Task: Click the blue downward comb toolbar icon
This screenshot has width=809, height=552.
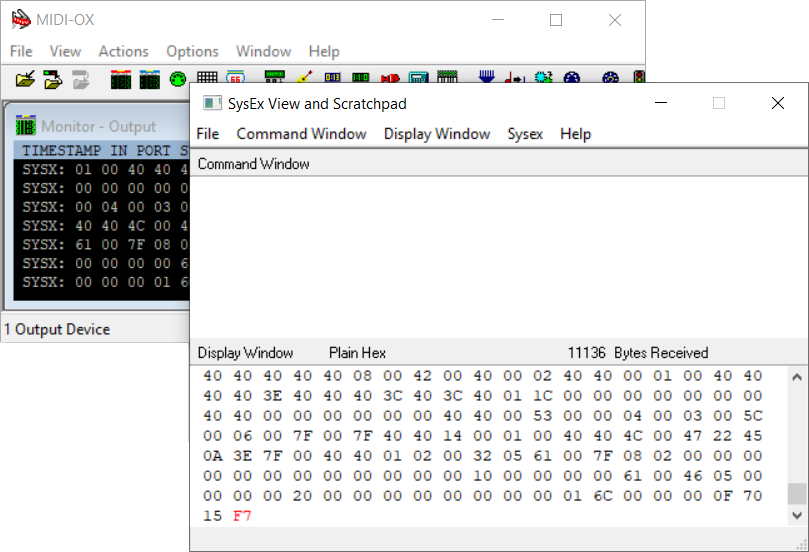Action: [487, 77]
